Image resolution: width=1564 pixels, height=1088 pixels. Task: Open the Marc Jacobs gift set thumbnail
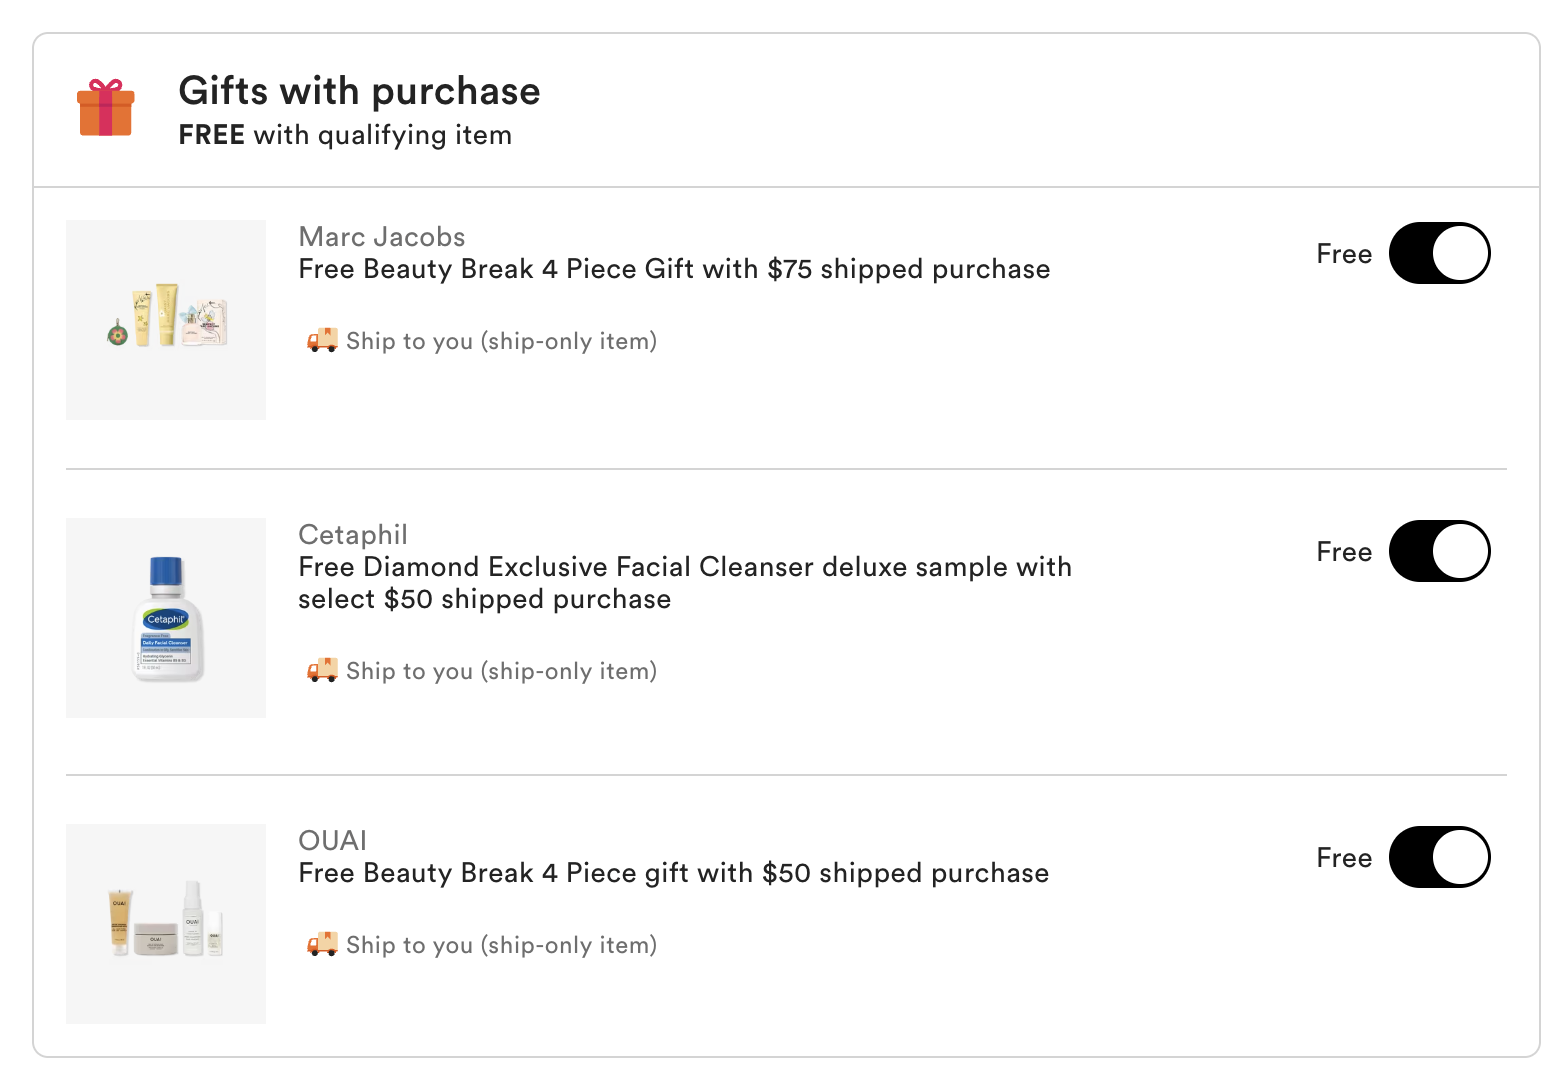coord(166,320)
